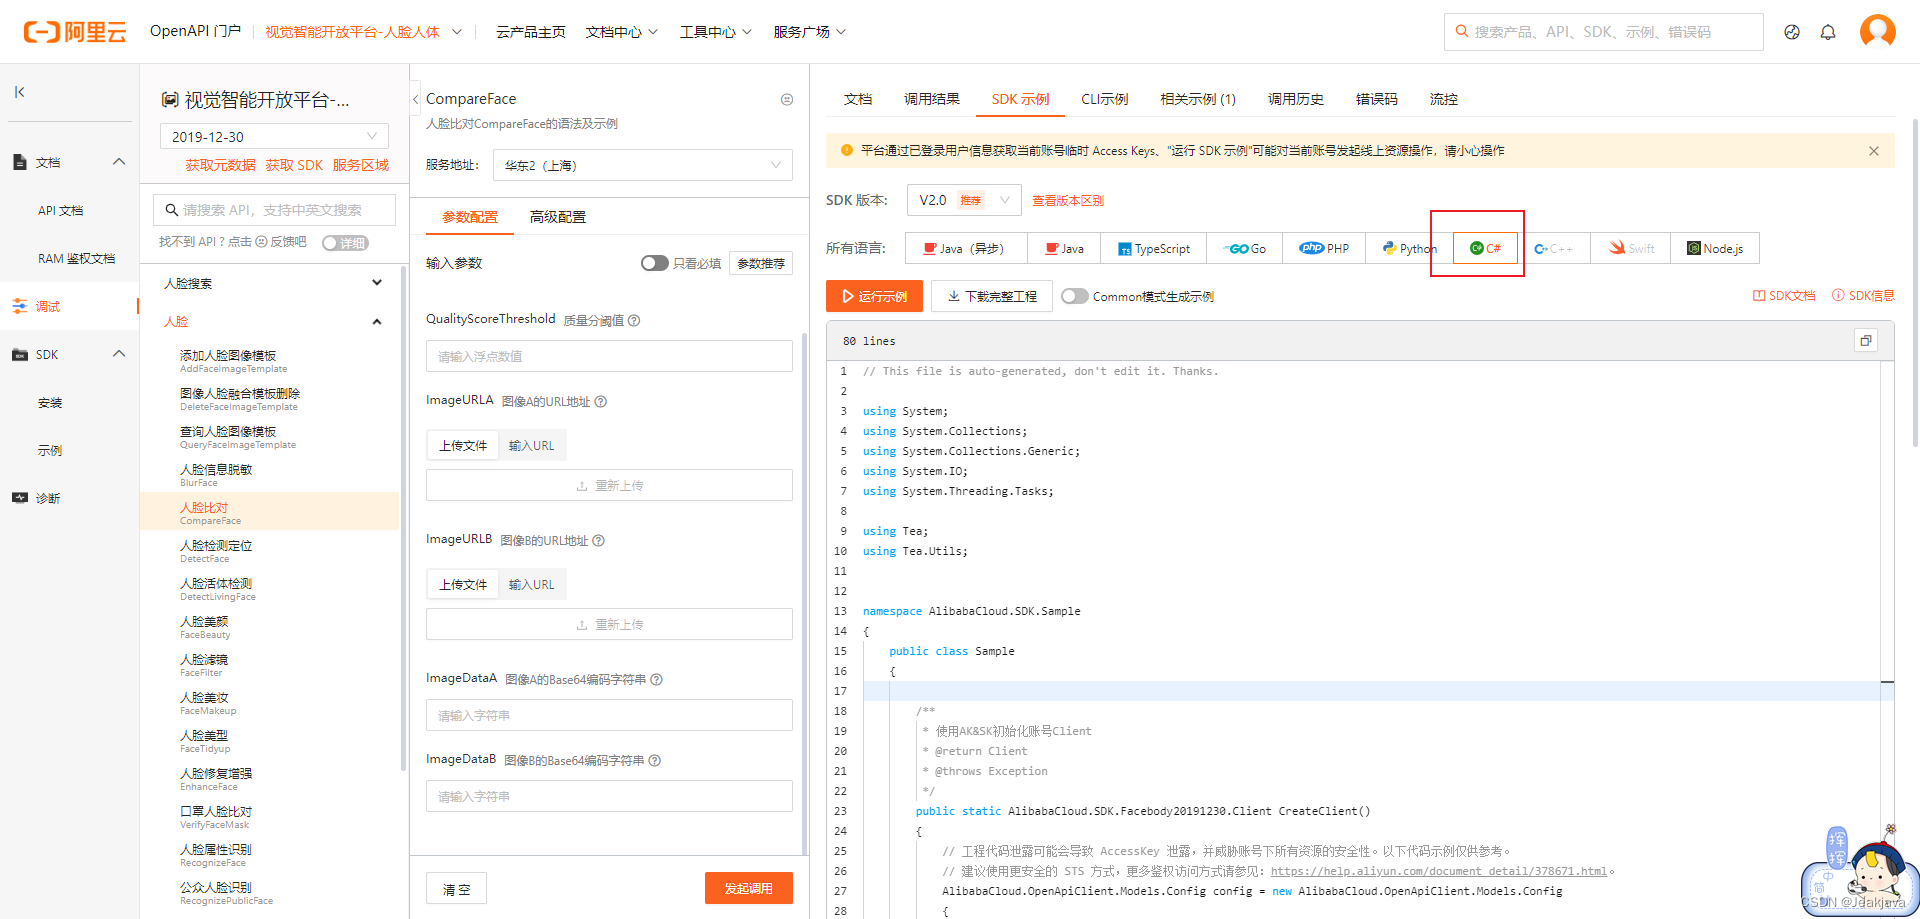Open the product selector 视觉智能开放平台-人脸人体
Screen dimensions: 1920x919
pyautogui.click(x=363, y=32)
